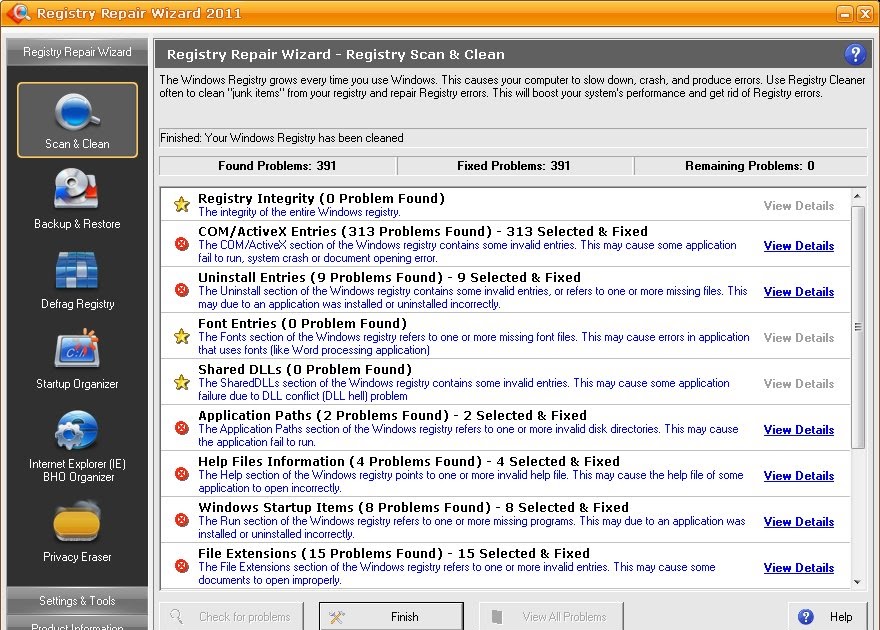
Task: View Details for File Extensions
Action: point(799,568)
